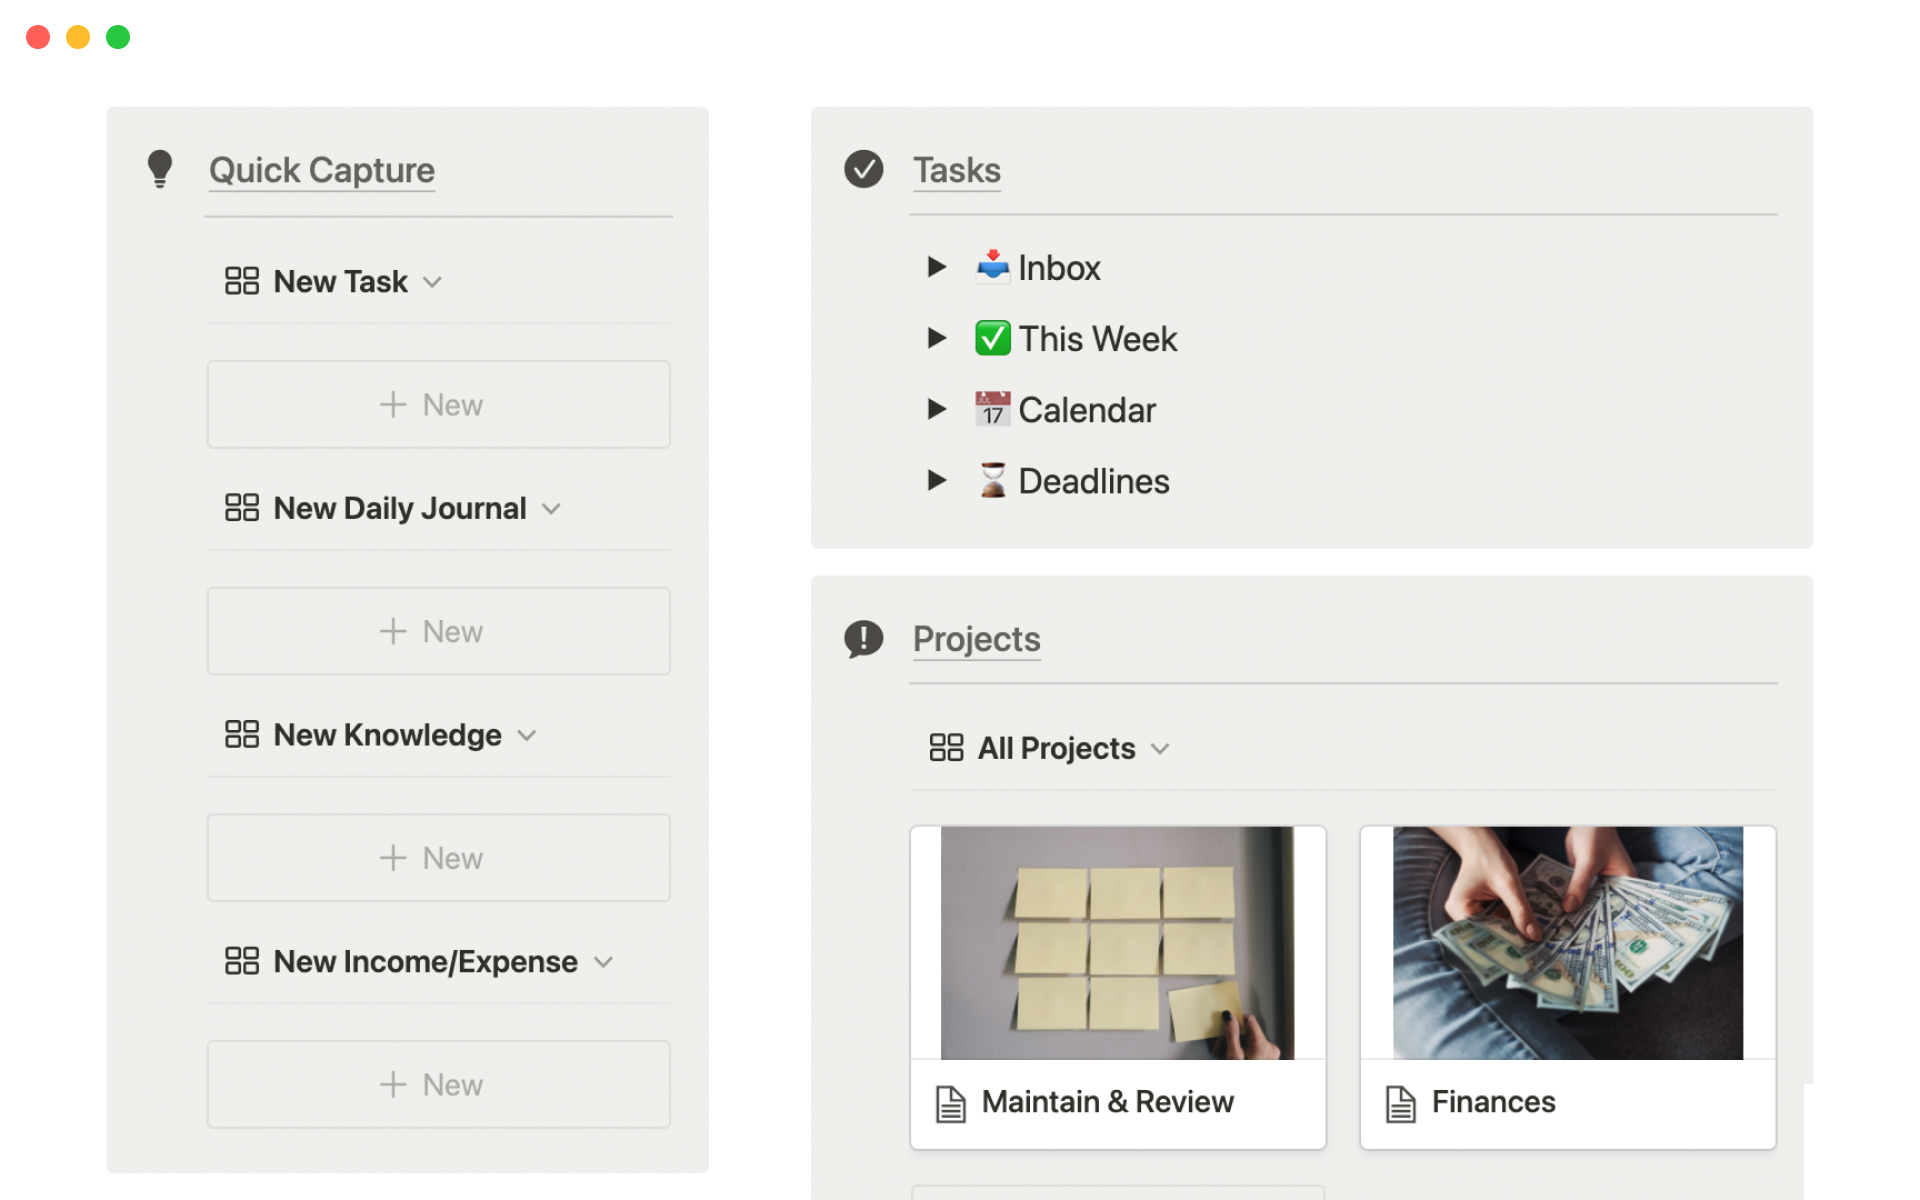
Task: Open the Maintain & Review sticky notes card
Action: click(1117, 943)
